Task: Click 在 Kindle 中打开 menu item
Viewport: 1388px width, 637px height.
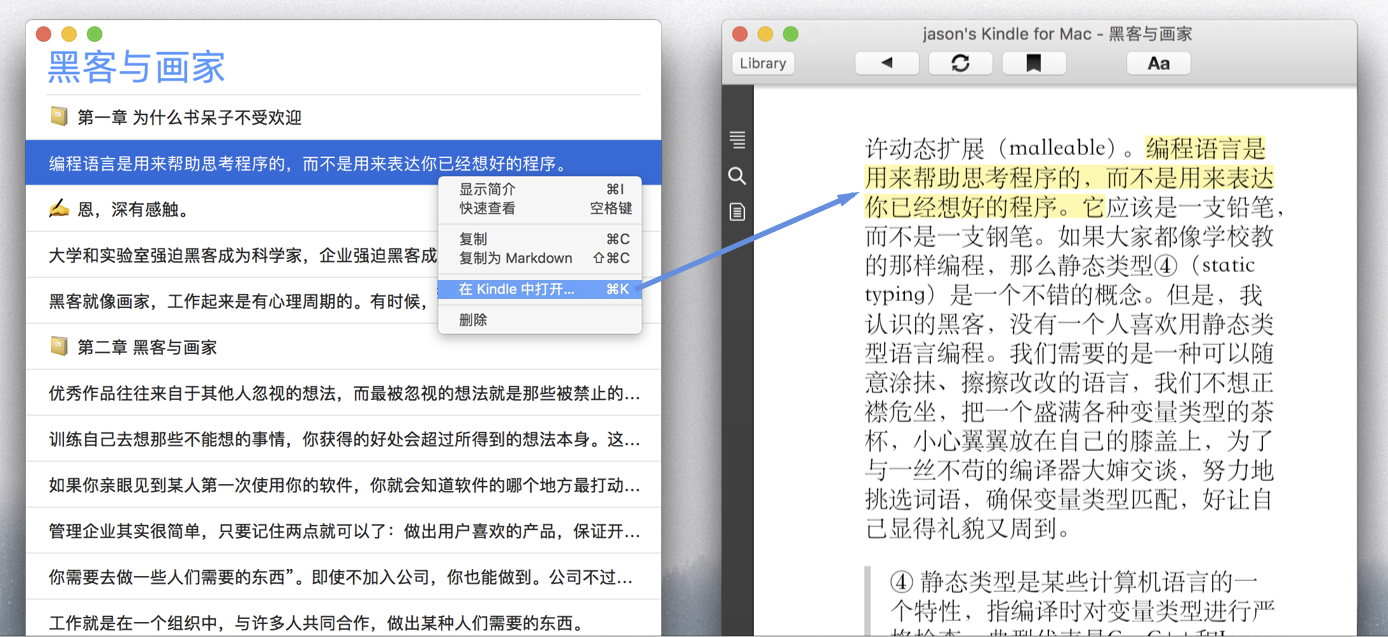Action: (x=517, y=289)
